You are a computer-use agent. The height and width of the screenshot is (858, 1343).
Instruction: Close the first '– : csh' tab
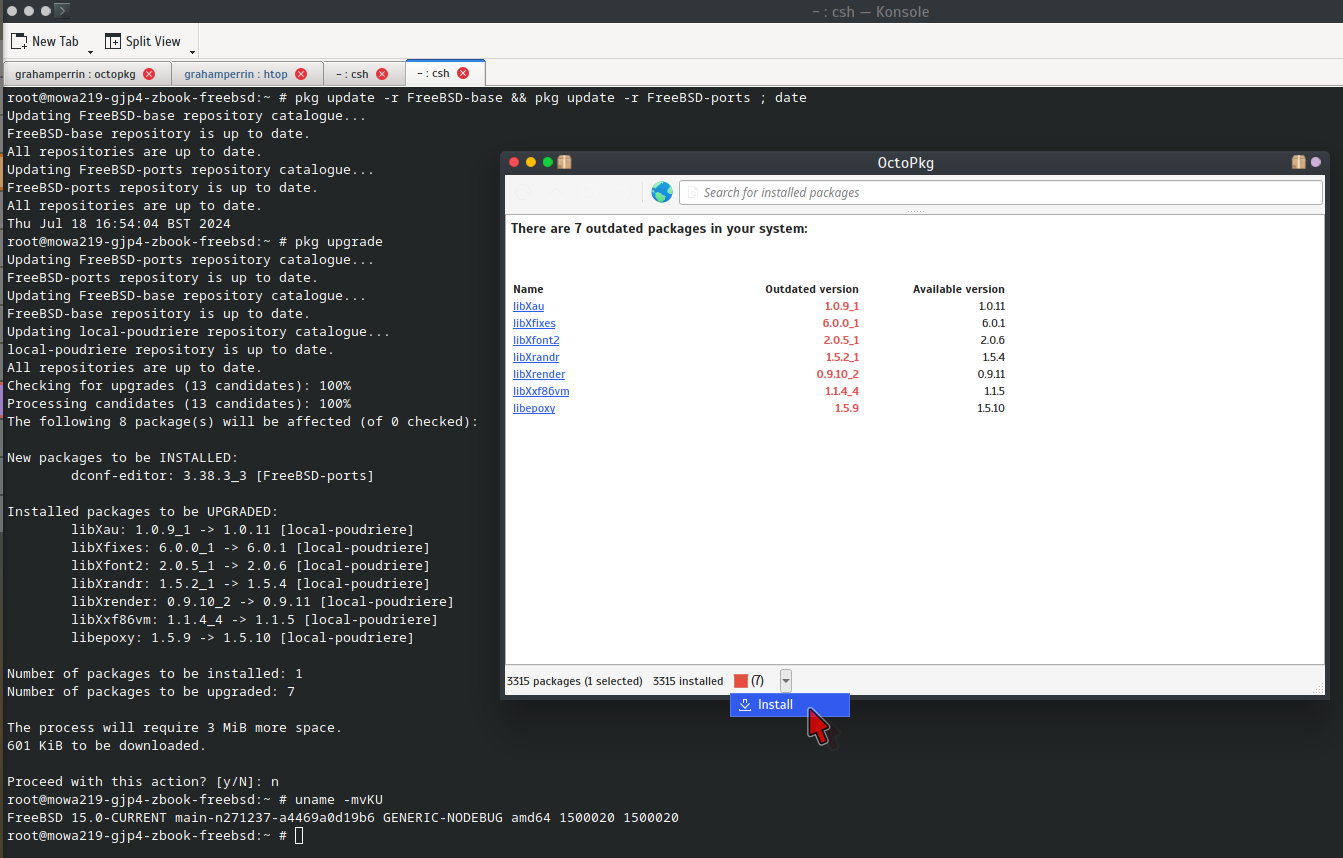pyautogui.click(x=382, y=74)
